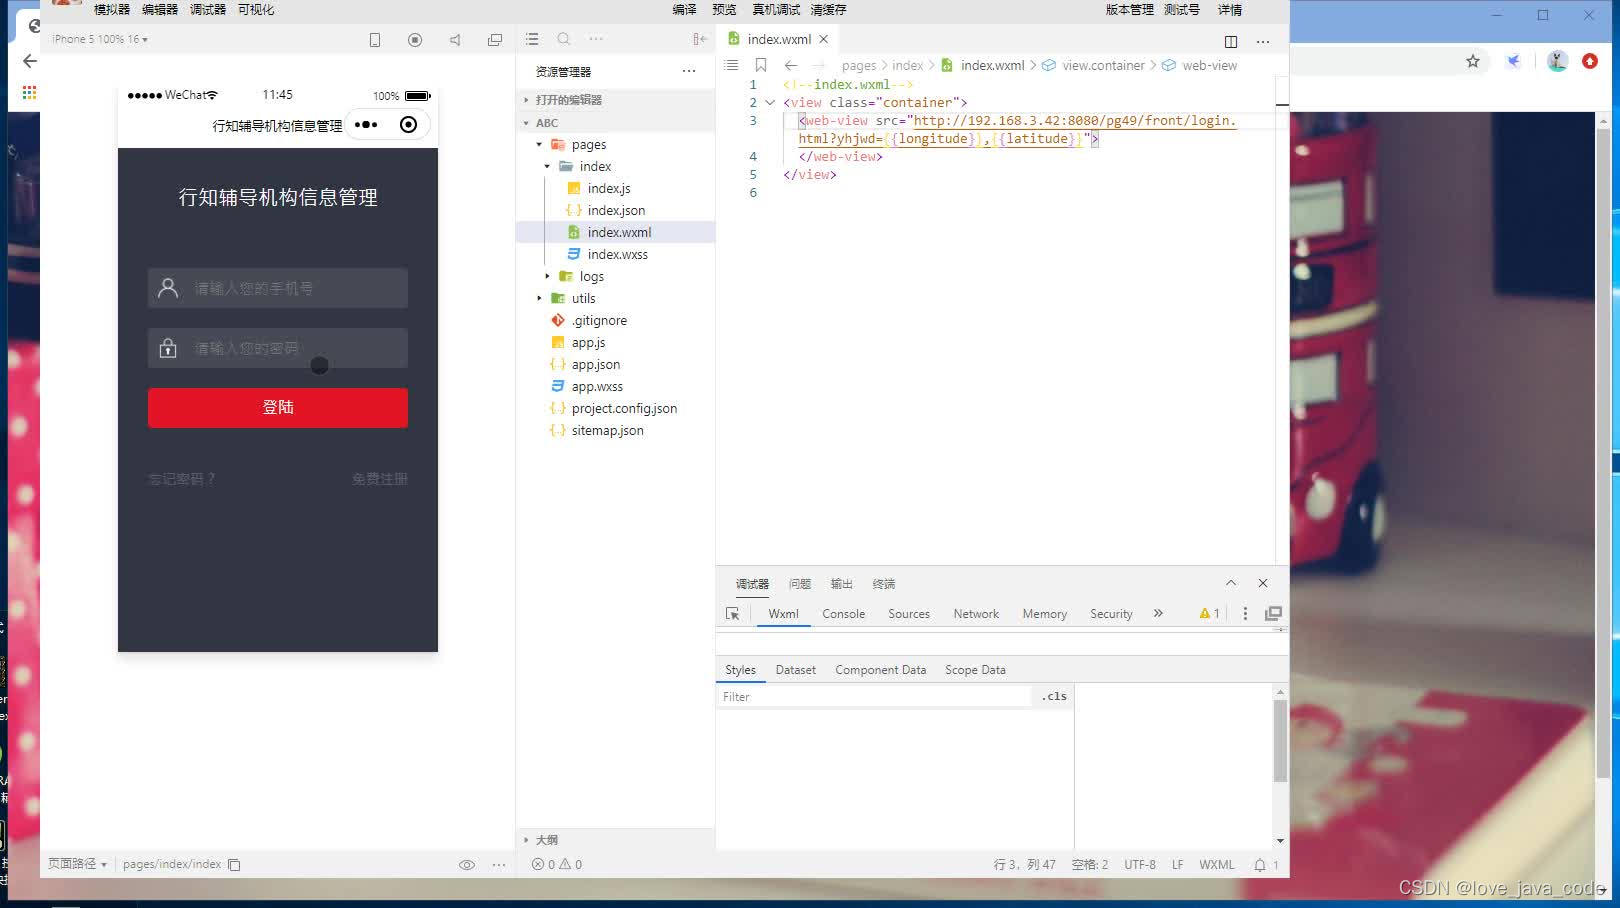Click the outline list icon above line numbers
The image size is (1620, 908).
point(731,65)
